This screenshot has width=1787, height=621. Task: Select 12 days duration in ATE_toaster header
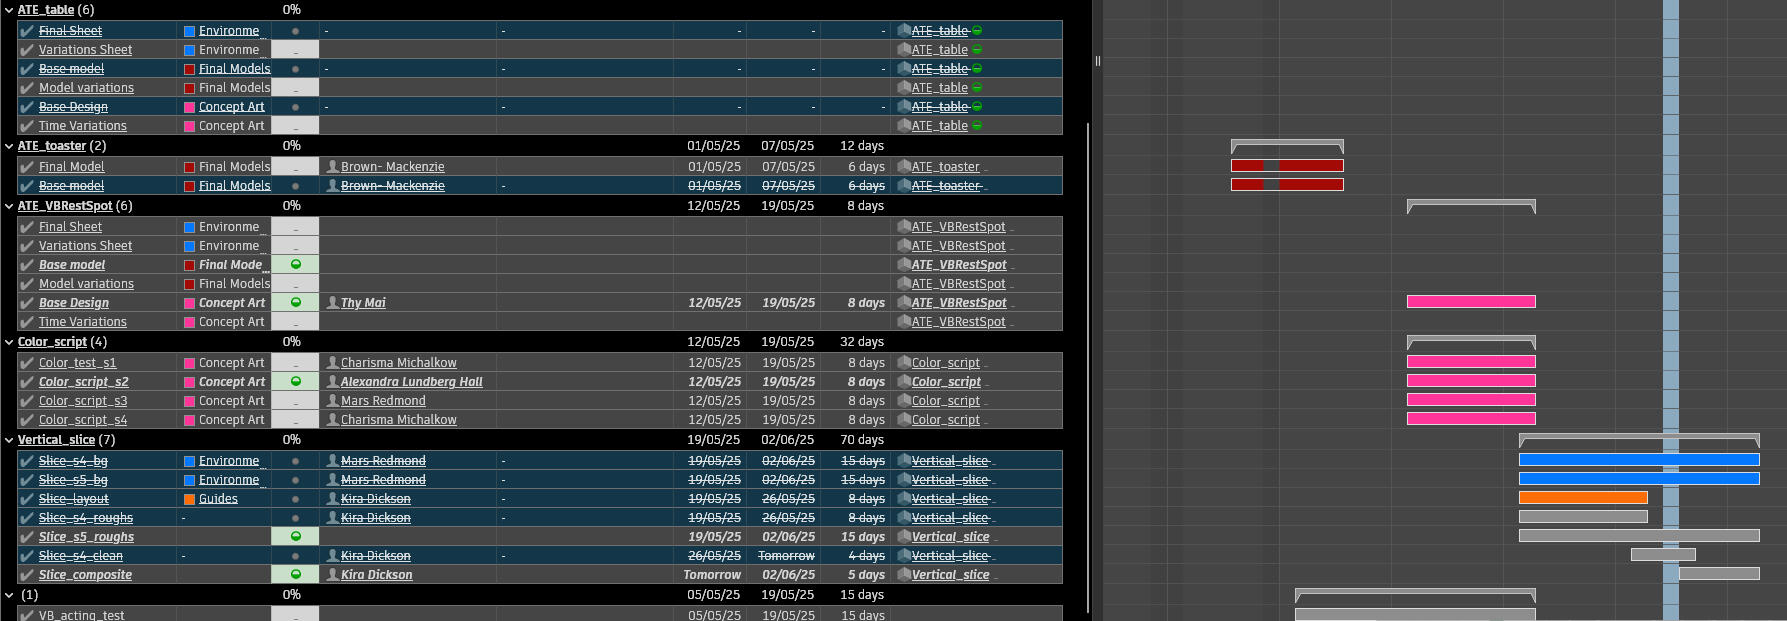[x=862, y=146]
